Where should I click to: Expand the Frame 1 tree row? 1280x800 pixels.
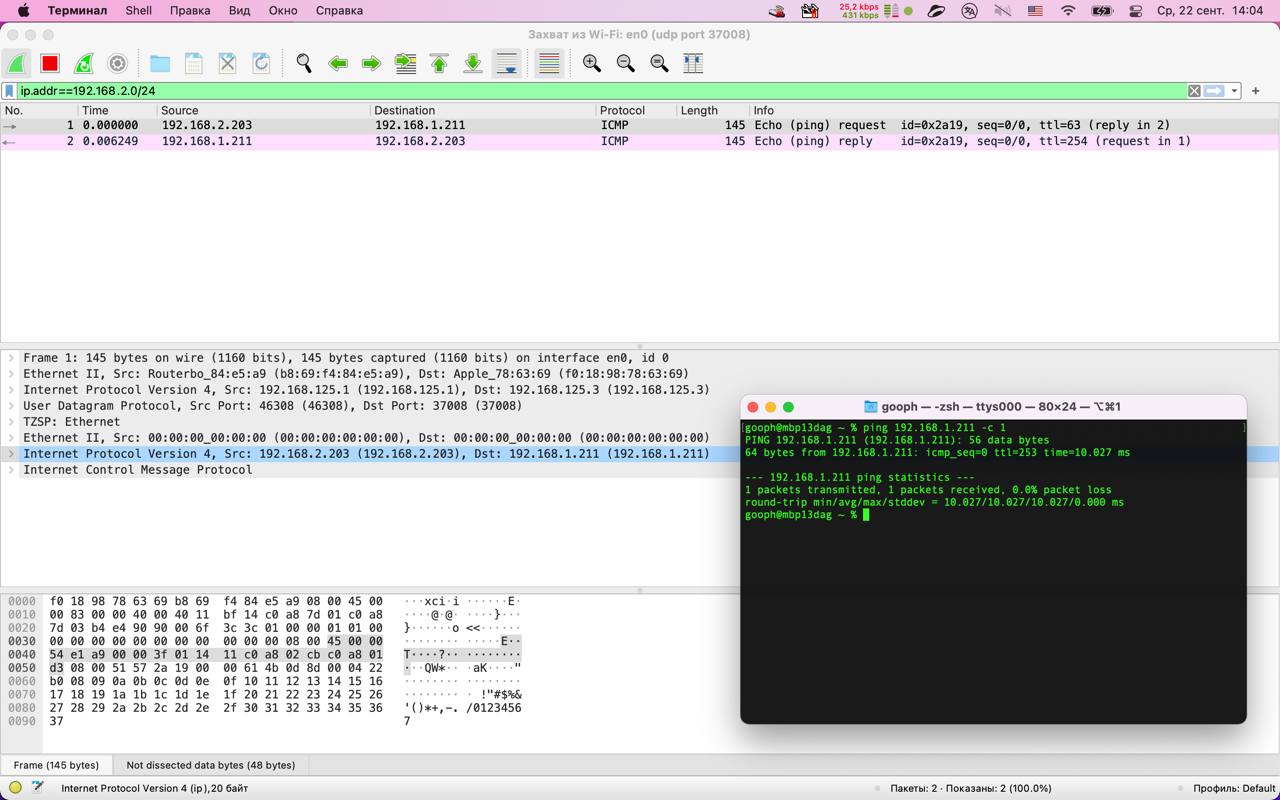tap(11, 358)
